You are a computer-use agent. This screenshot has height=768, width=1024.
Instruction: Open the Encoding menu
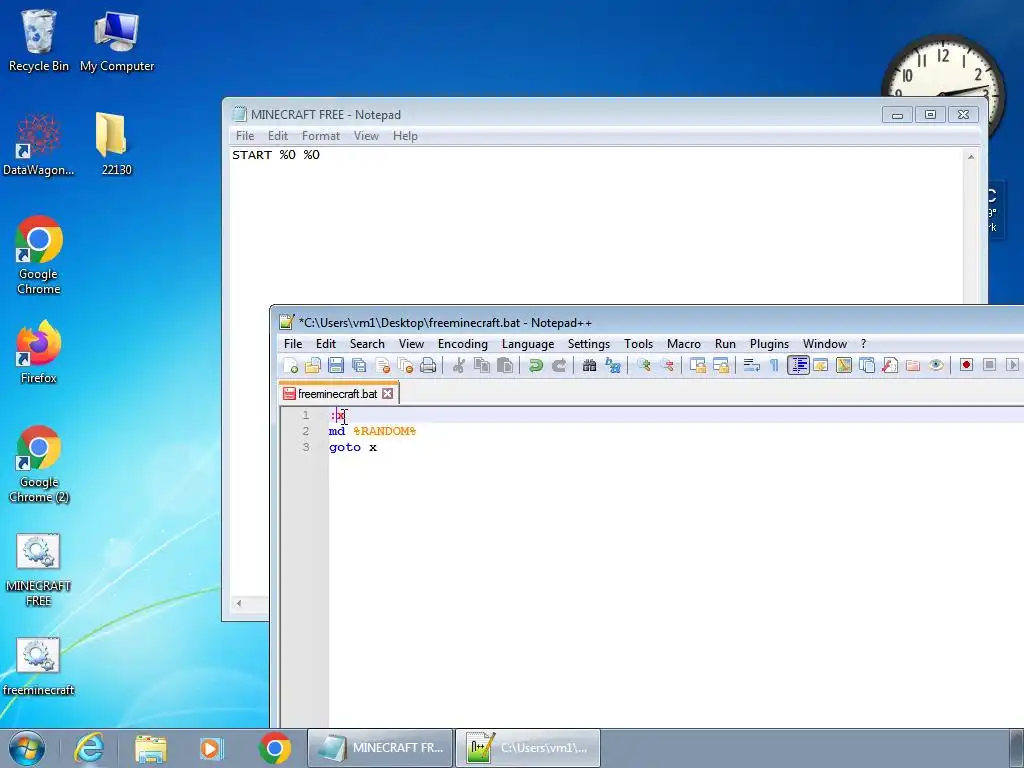pos(462,344)
